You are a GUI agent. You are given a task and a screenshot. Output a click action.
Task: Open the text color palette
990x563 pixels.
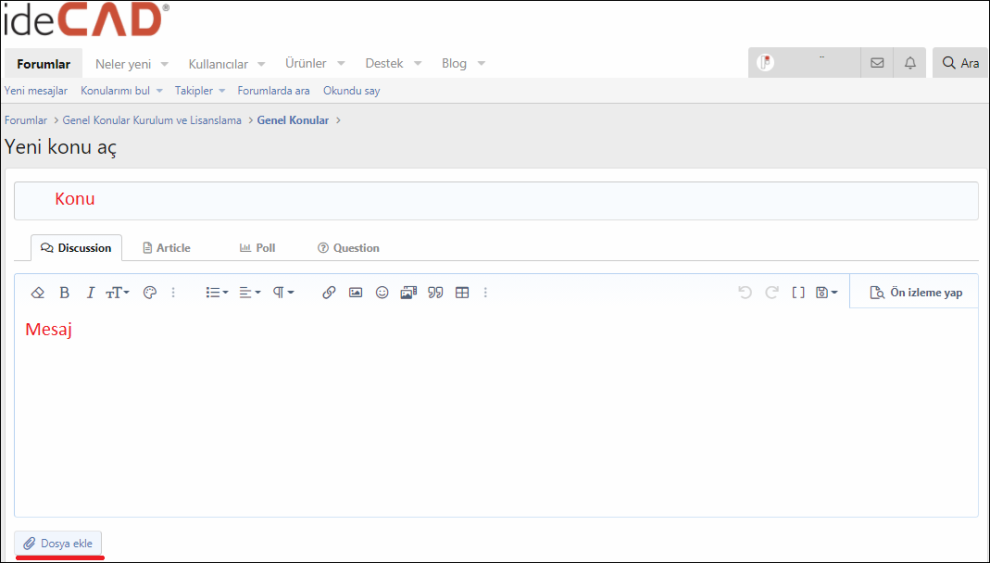point(150,293)
